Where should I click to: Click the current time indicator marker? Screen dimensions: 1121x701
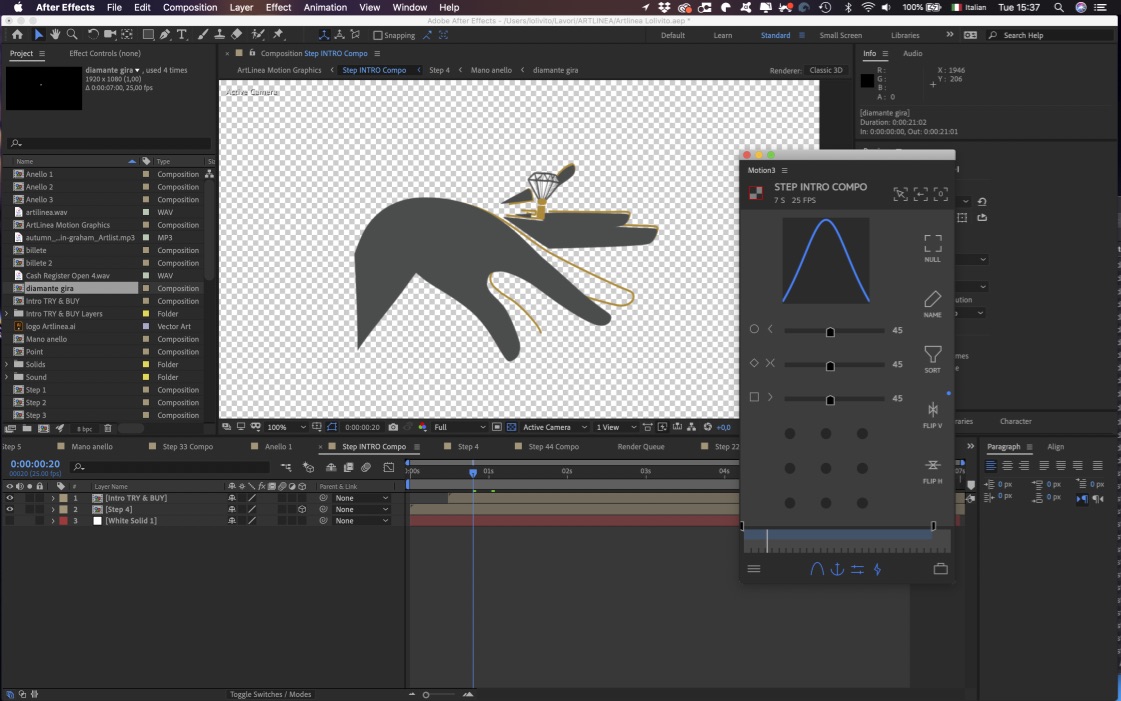[473, 472]
